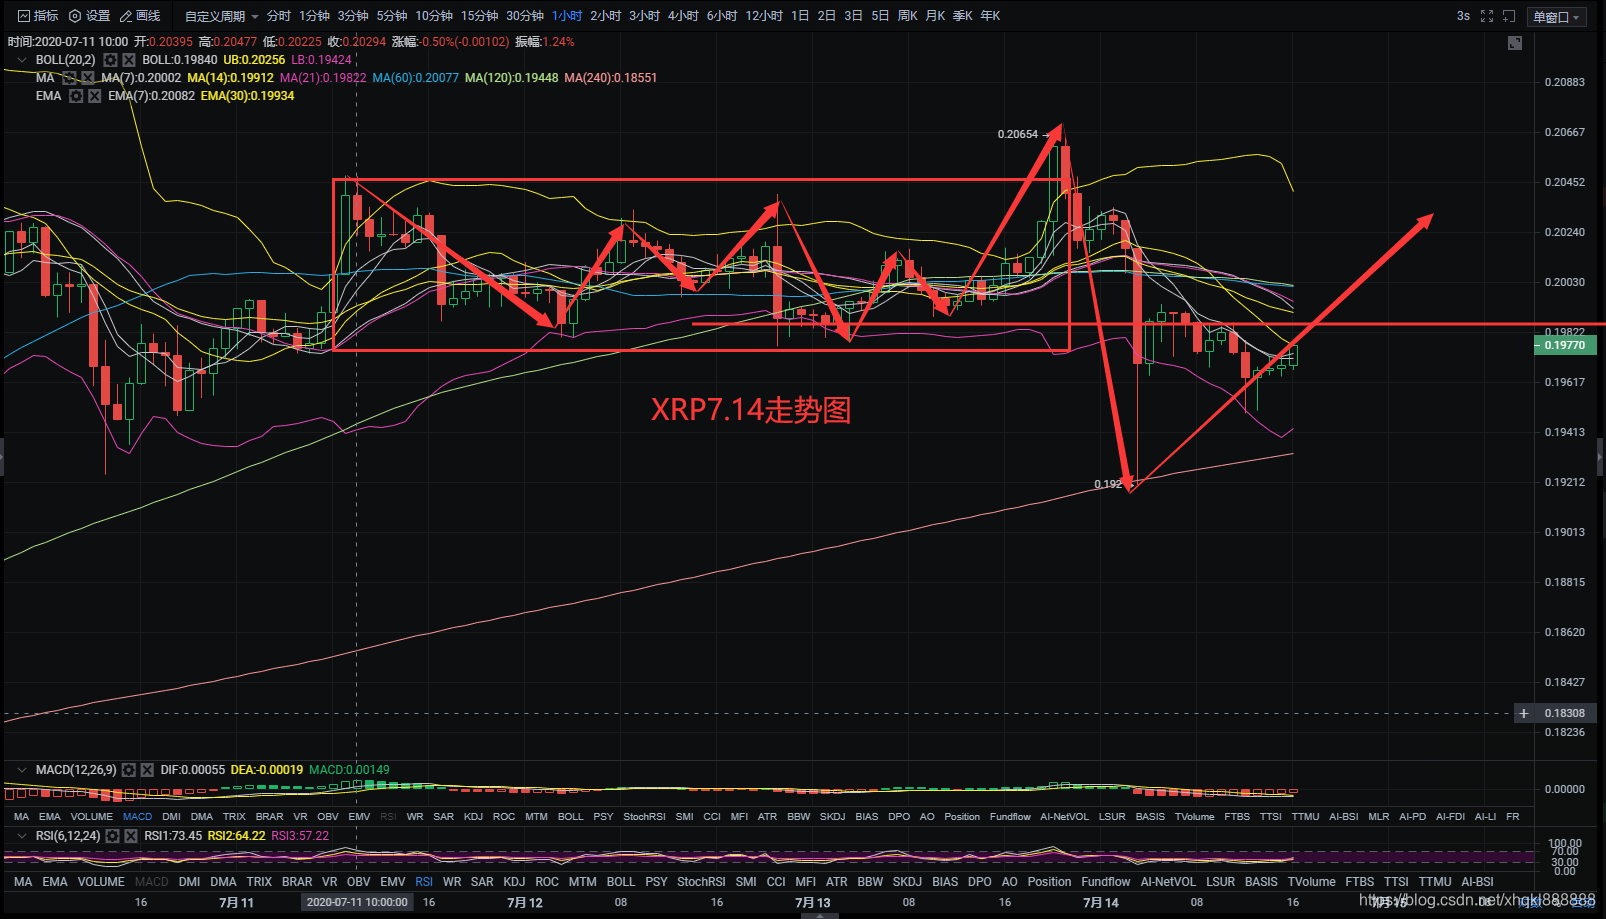Switch to the 分时 timeline view
Image resolution: width=1606 pixels, height=919 pixels.
coord(279,16)
